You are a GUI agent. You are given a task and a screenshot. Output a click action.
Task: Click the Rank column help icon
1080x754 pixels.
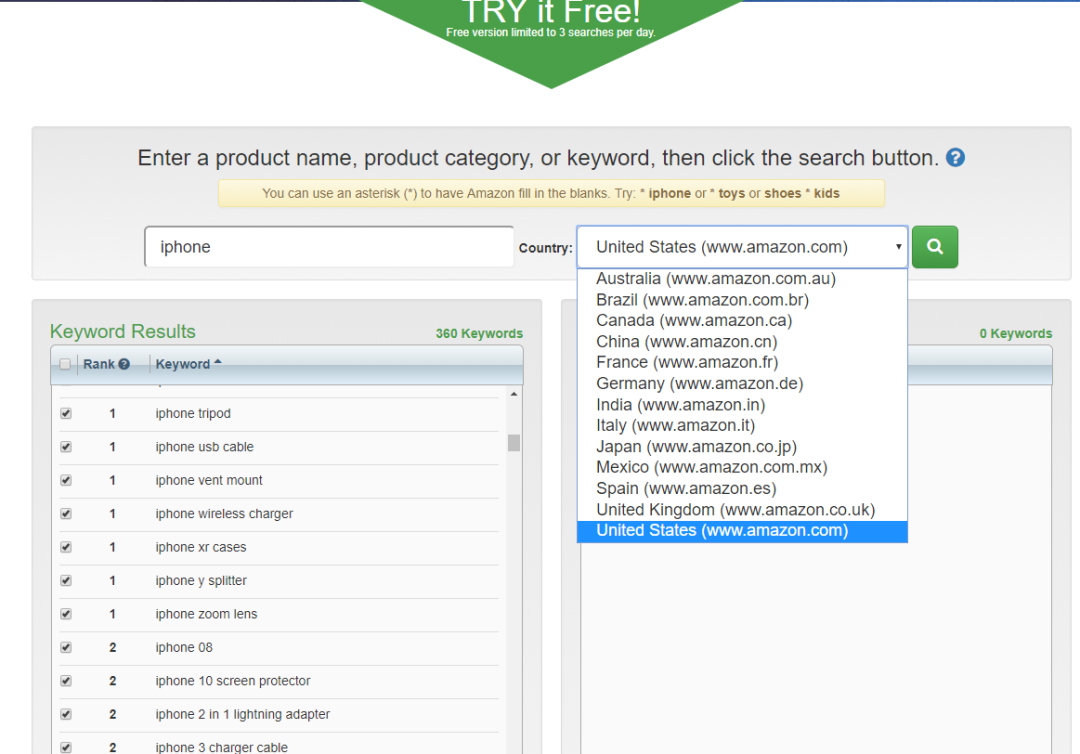(x=124, y=364)
